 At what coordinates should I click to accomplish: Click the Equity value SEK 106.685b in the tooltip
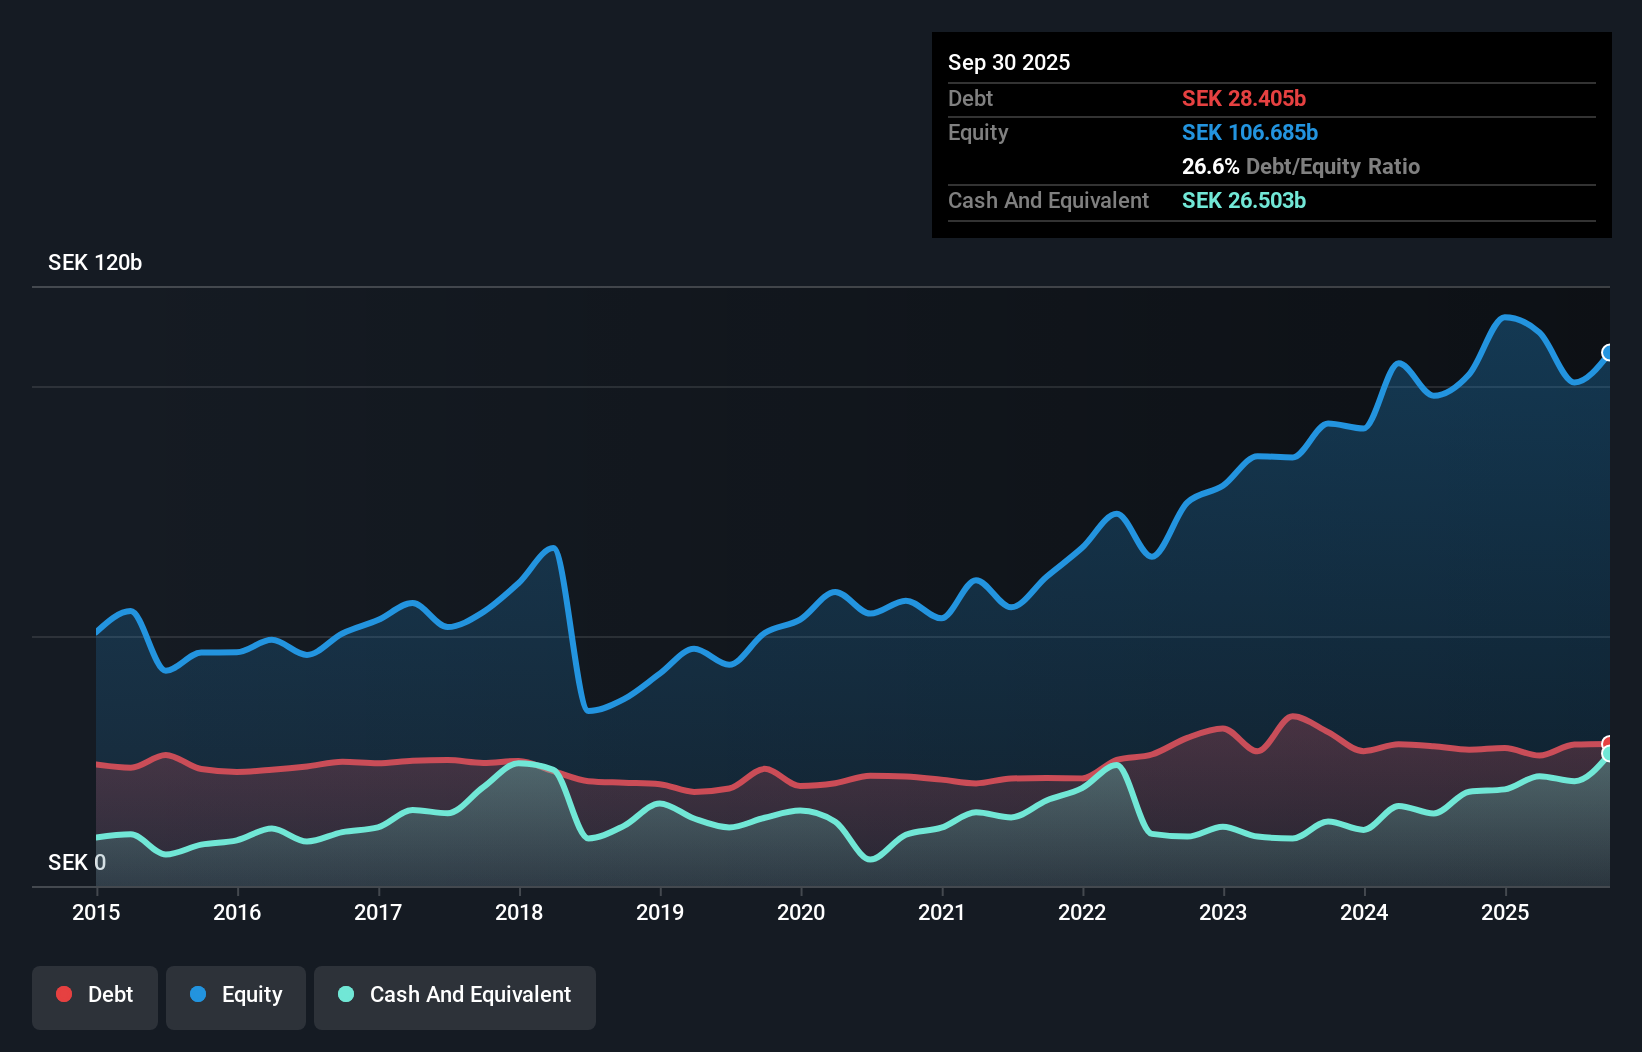(x=1250, y=132)
